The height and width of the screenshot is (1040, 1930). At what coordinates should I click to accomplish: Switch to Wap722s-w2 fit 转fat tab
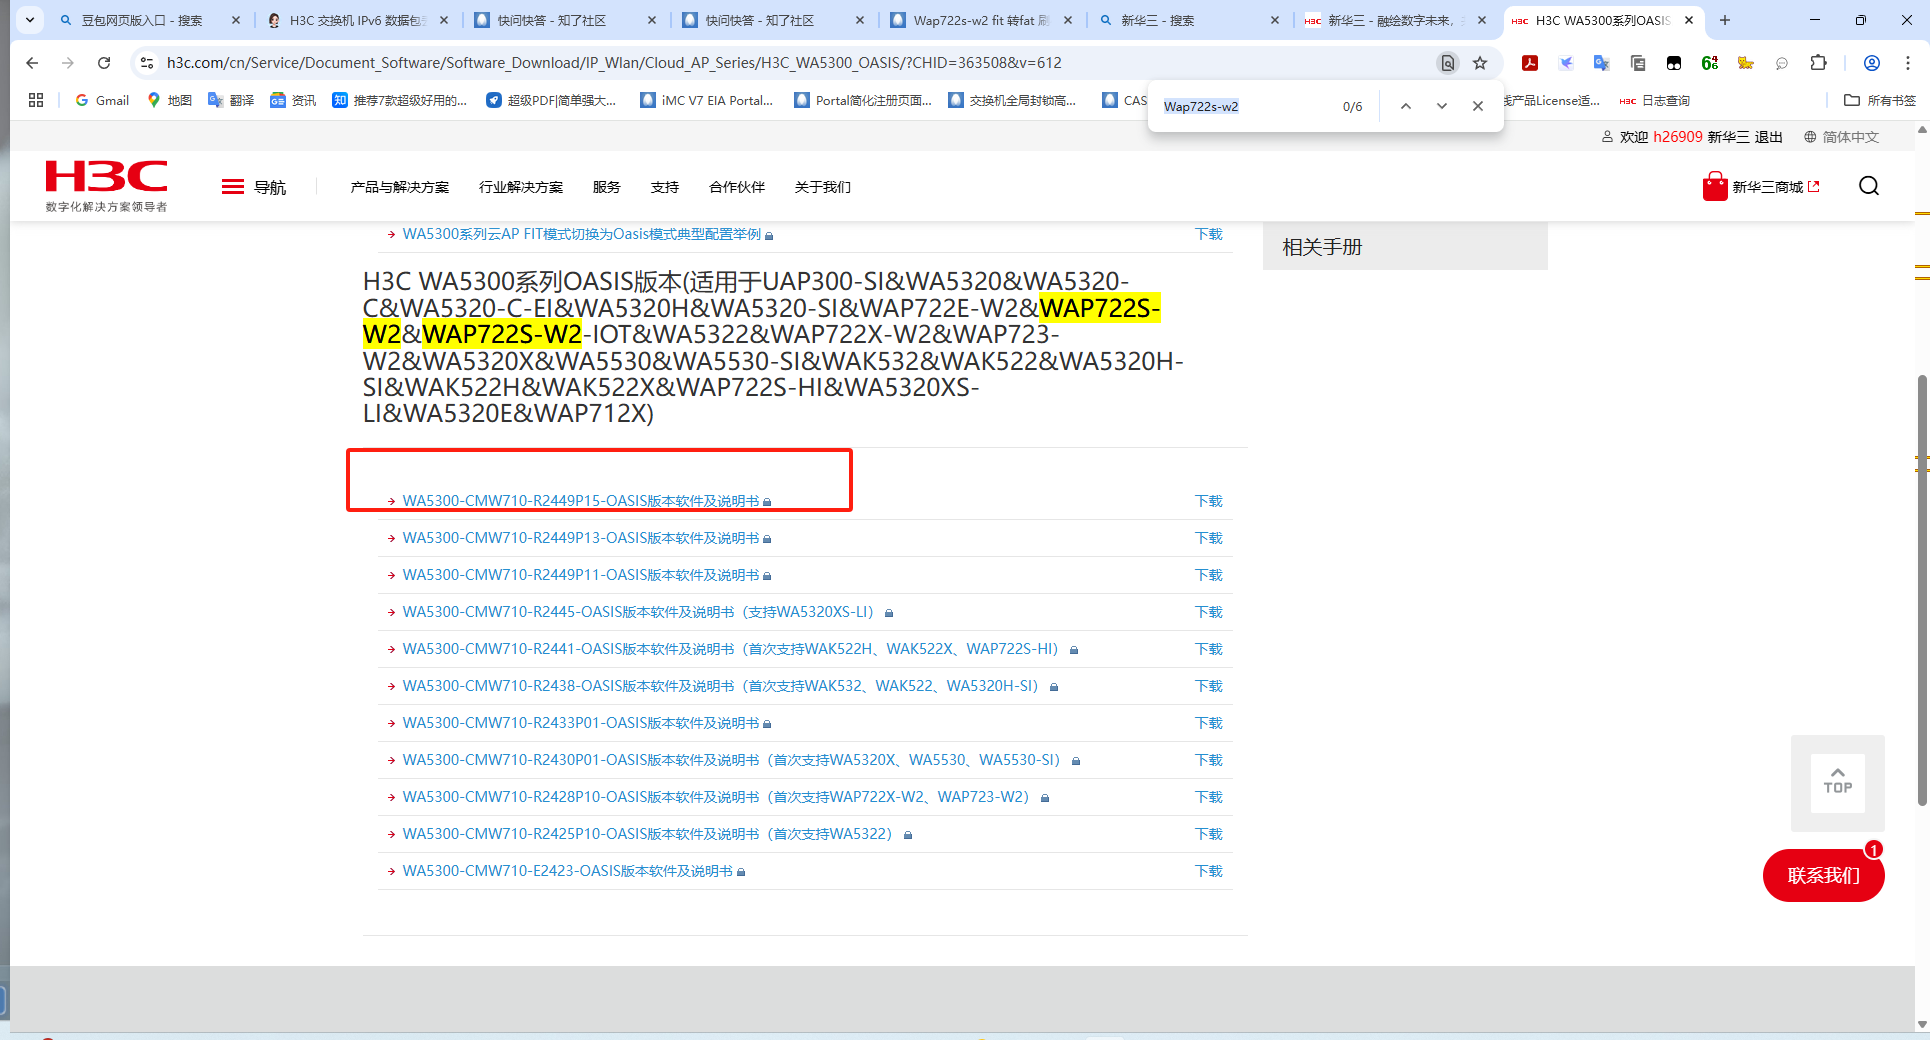click(980, 20)
